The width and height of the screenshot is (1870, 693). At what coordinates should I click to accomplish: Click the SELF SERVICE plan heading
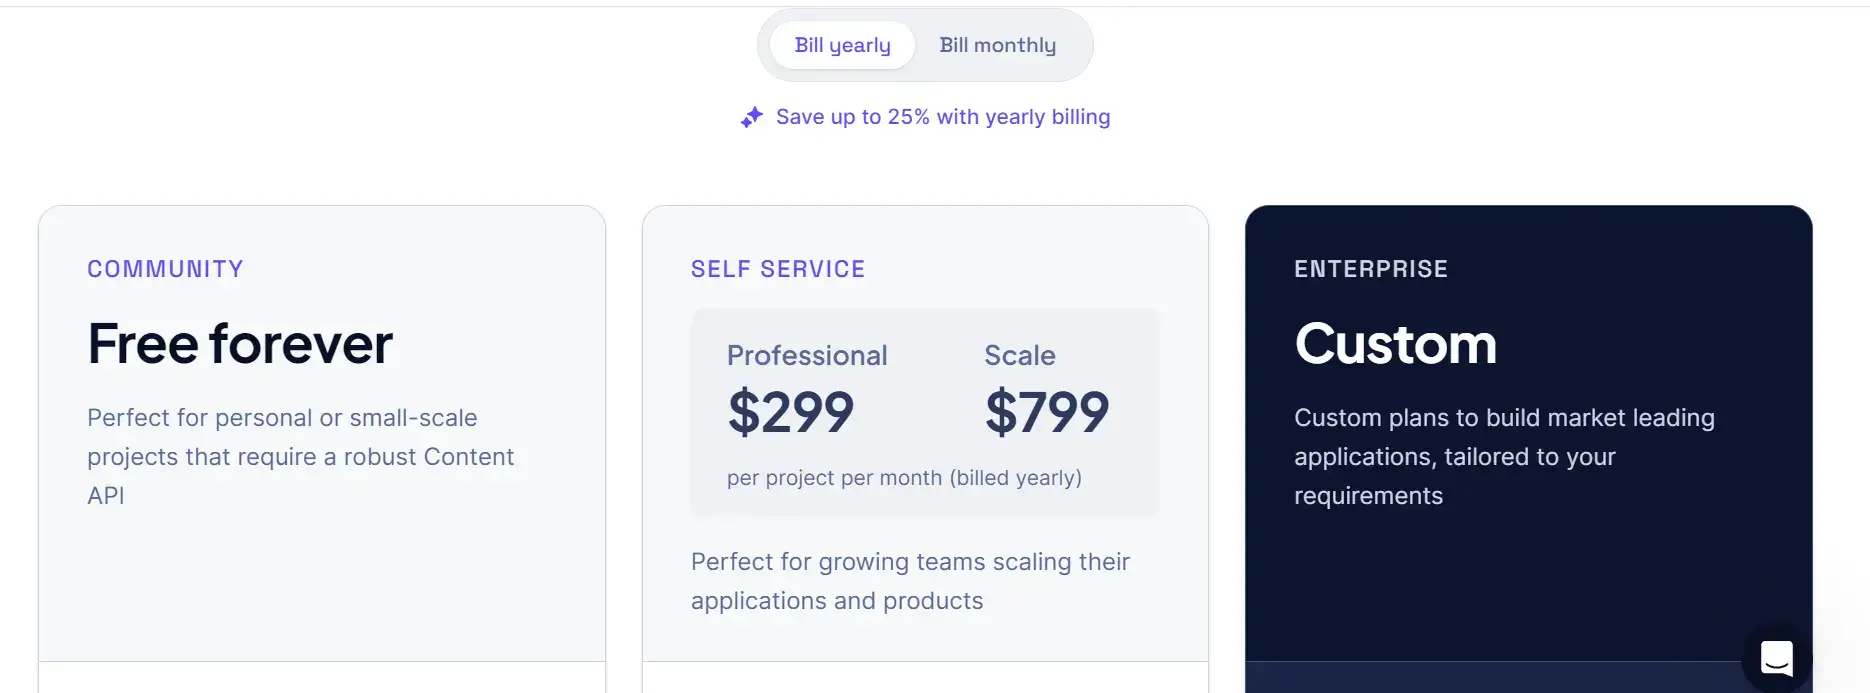pyautogui.click(x=778, y=269)
